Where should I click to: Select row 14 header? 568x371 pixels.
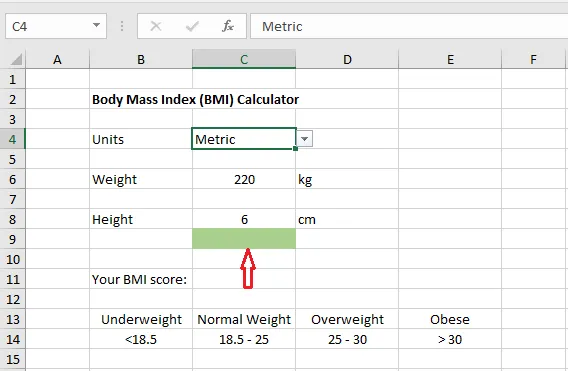click(x=13, y=339)
